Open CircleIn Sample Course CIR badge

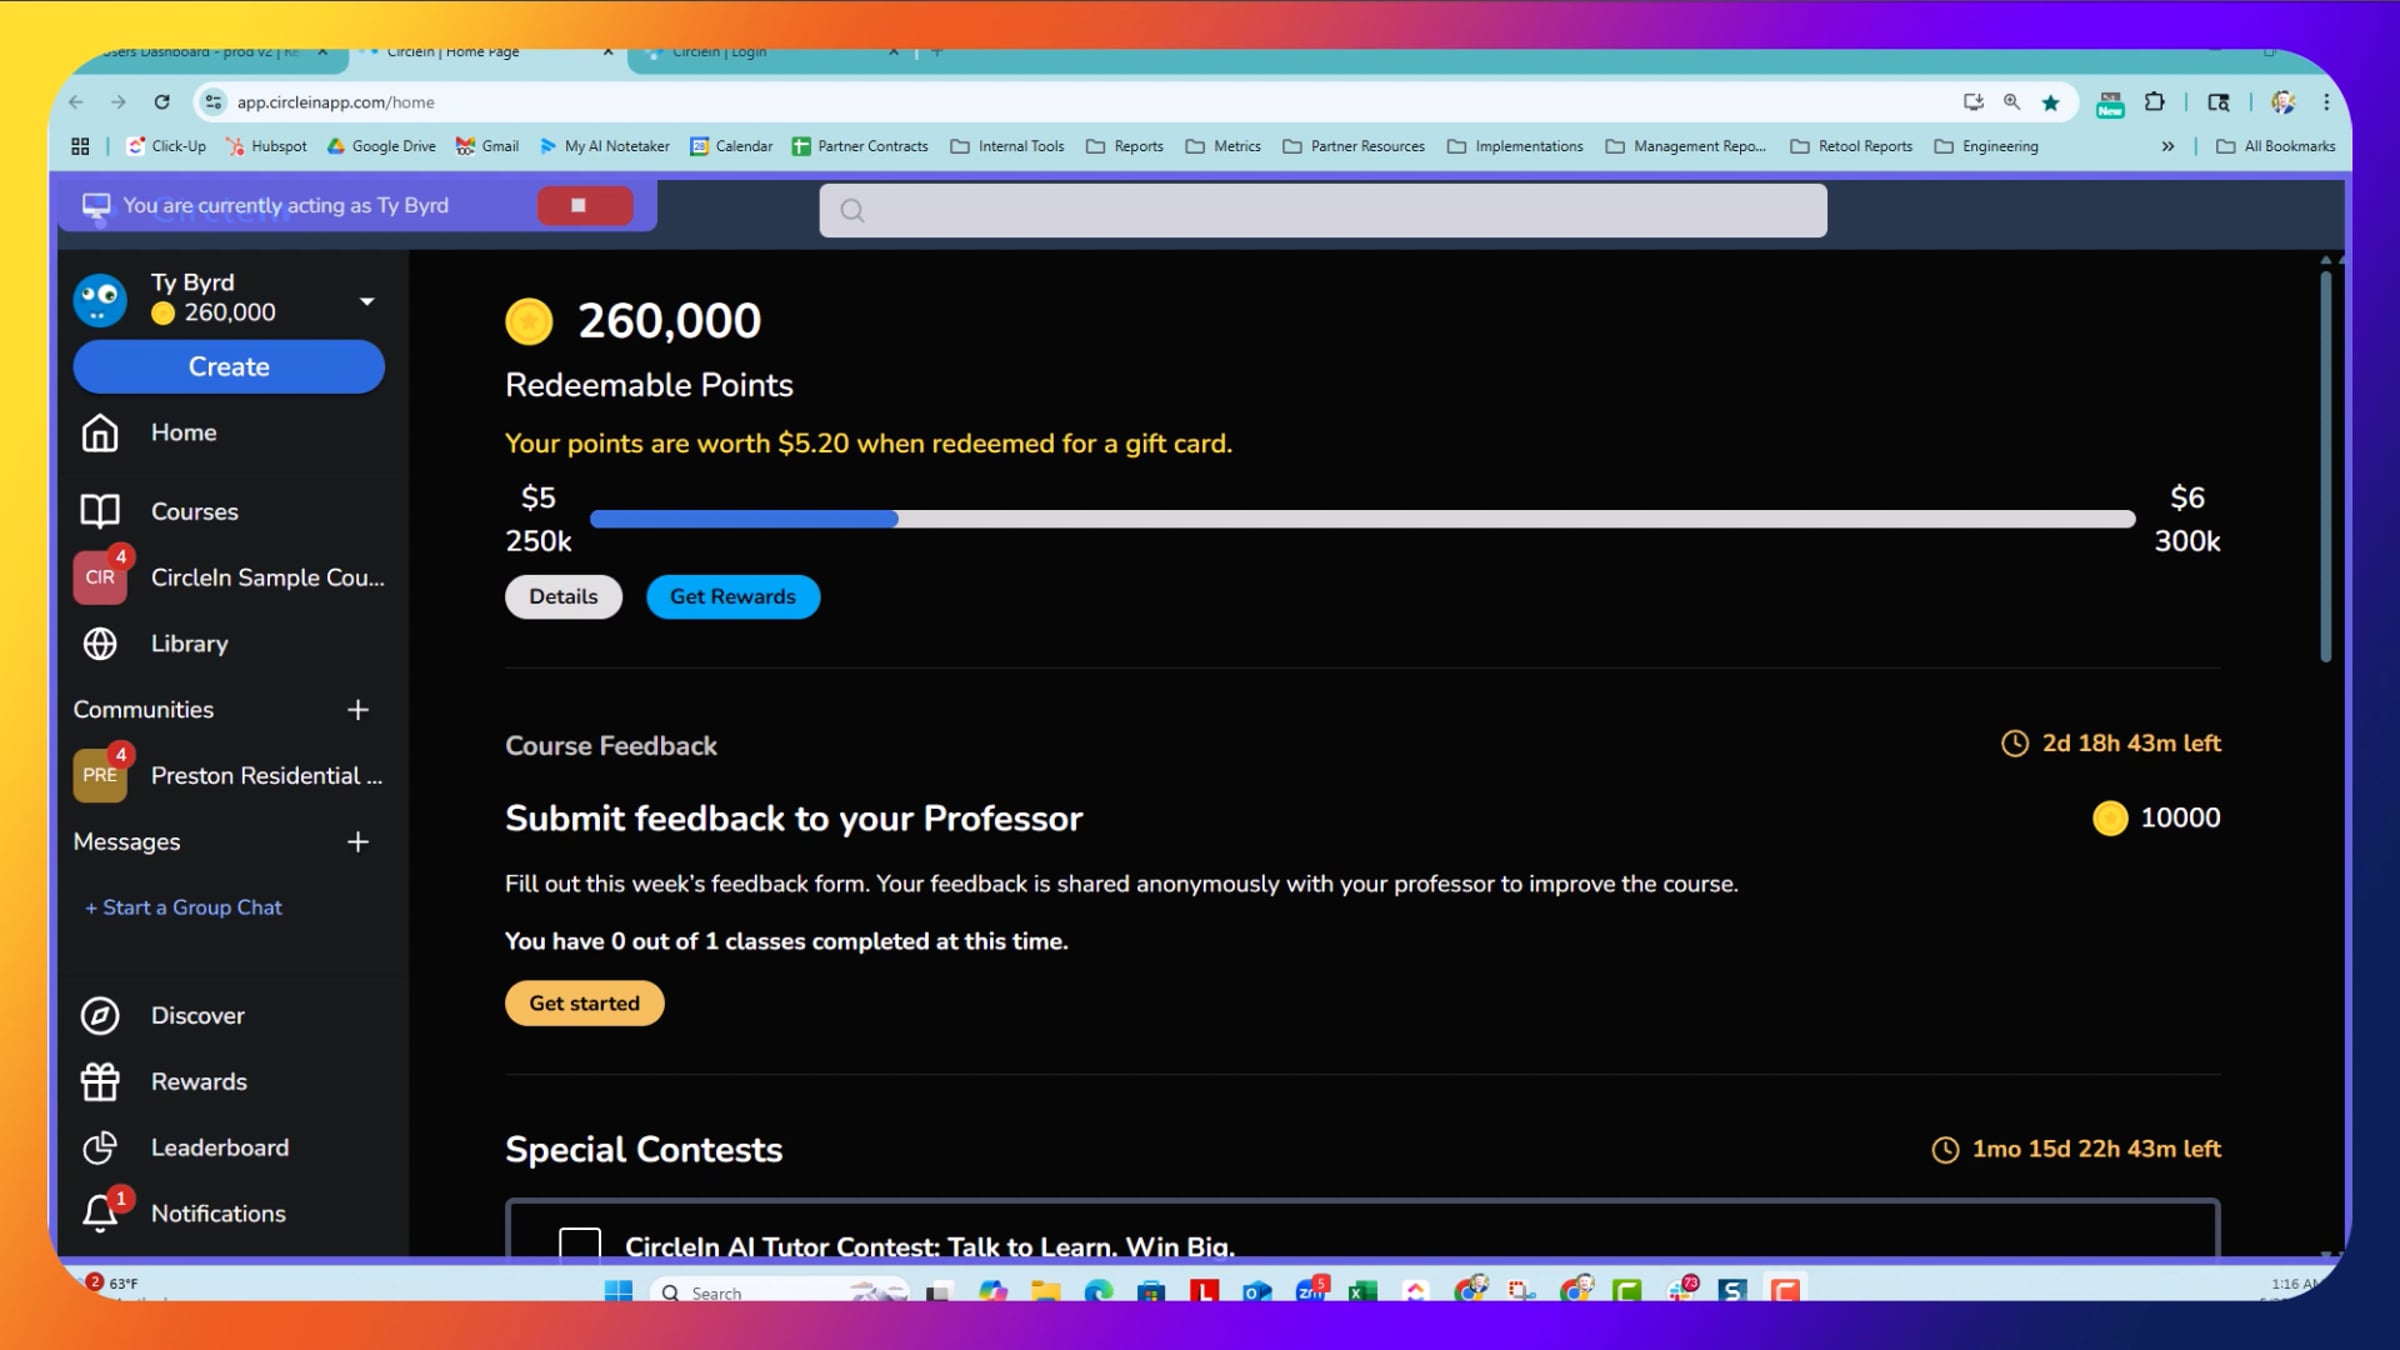tap(100, 577)
